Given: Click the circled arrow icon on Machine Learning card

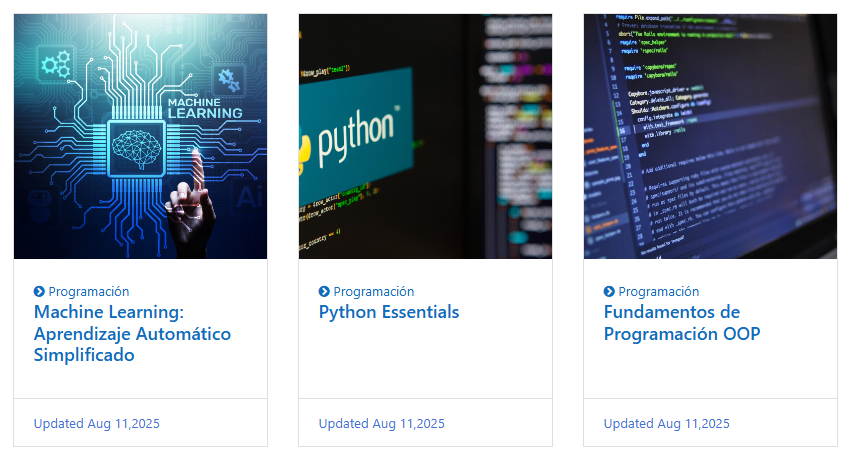Looking at the screenshot, I should coord(39,292).
